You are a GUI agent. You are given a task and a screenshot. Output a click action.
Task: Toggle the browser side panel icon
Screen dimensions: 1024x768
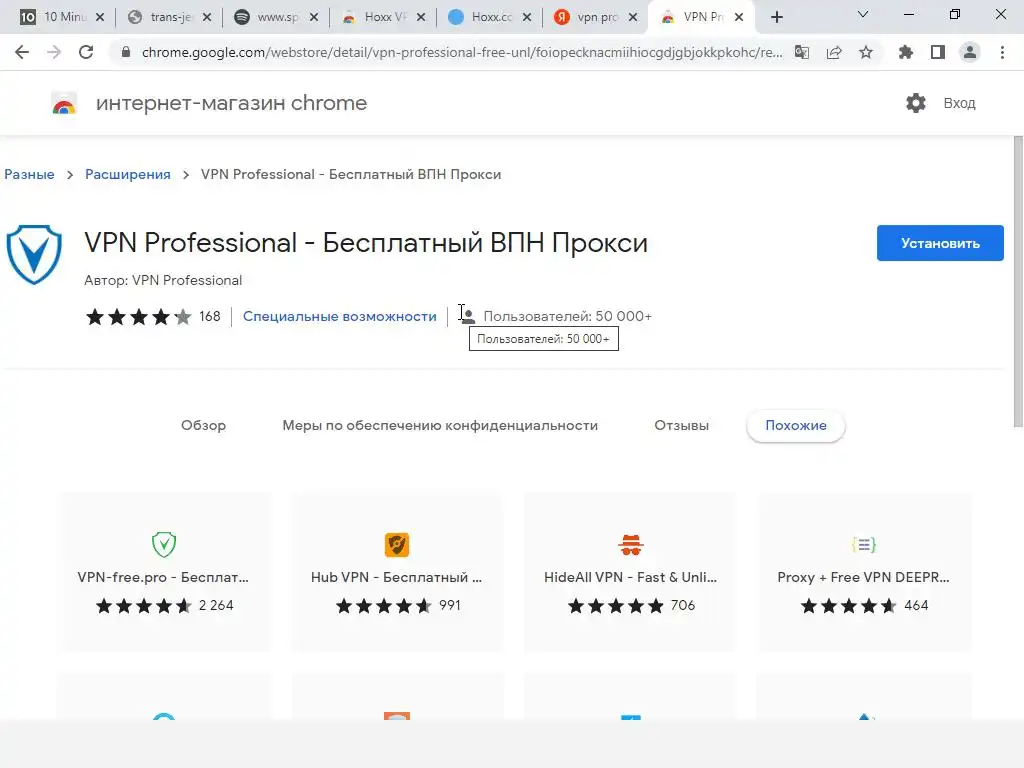(x=938, y=52)
